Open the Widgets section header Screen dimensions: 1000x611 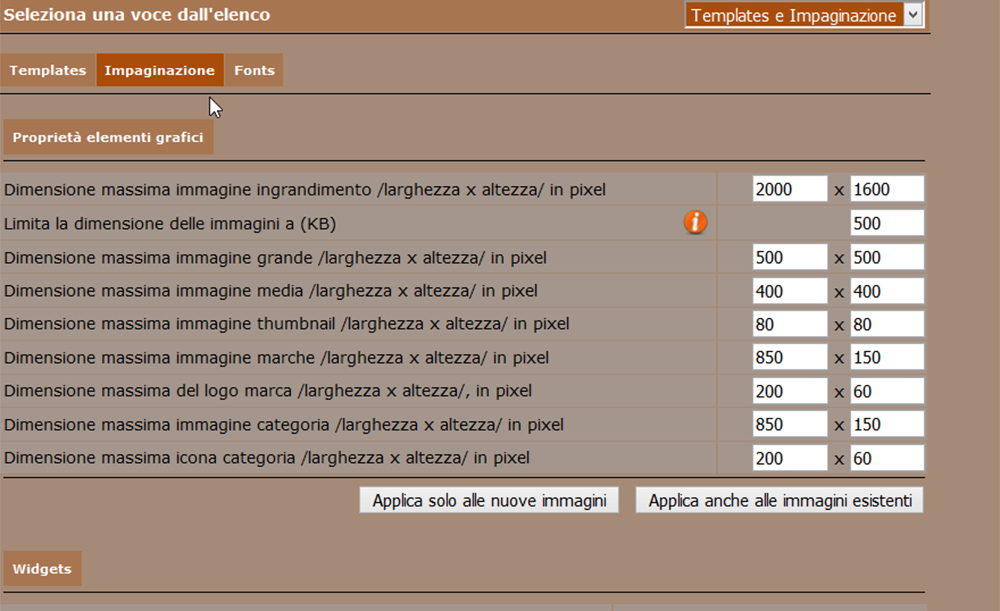42,569
